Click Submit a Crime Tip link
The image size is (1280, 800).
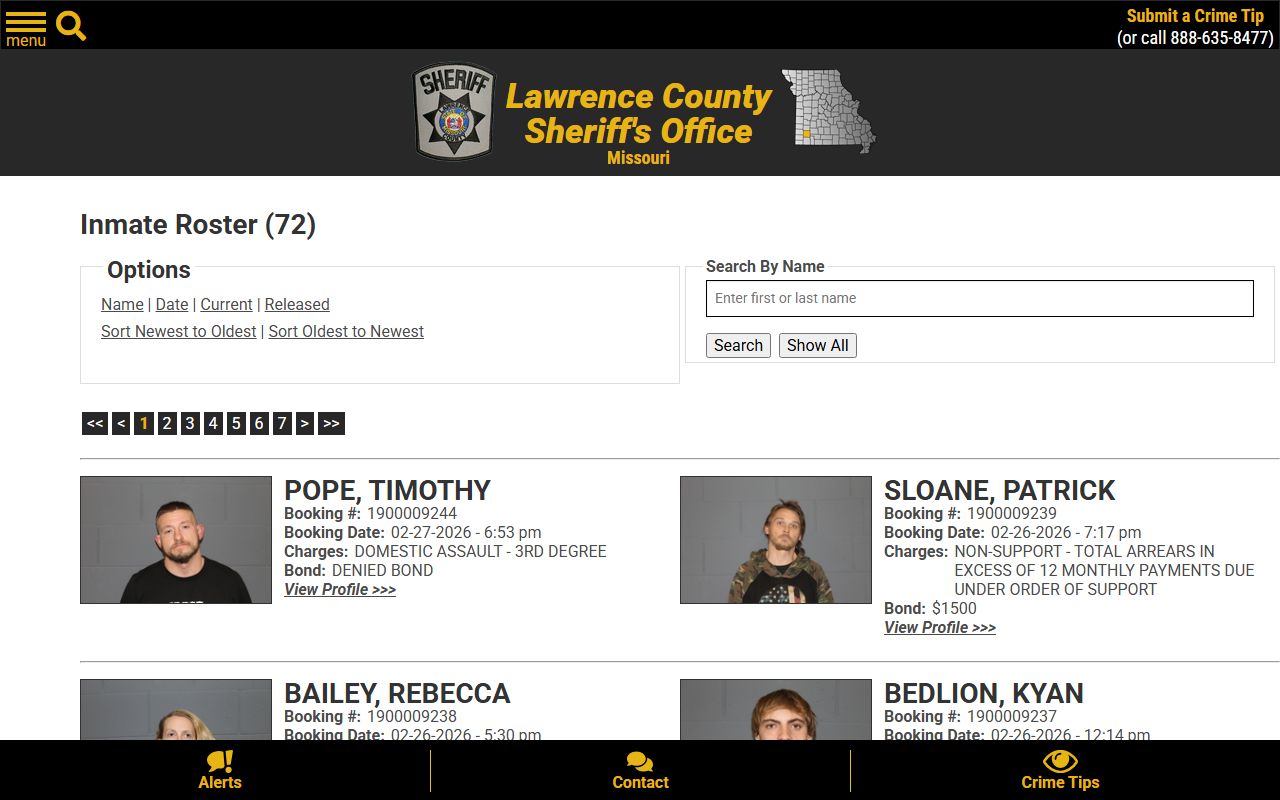[1195, 16]
